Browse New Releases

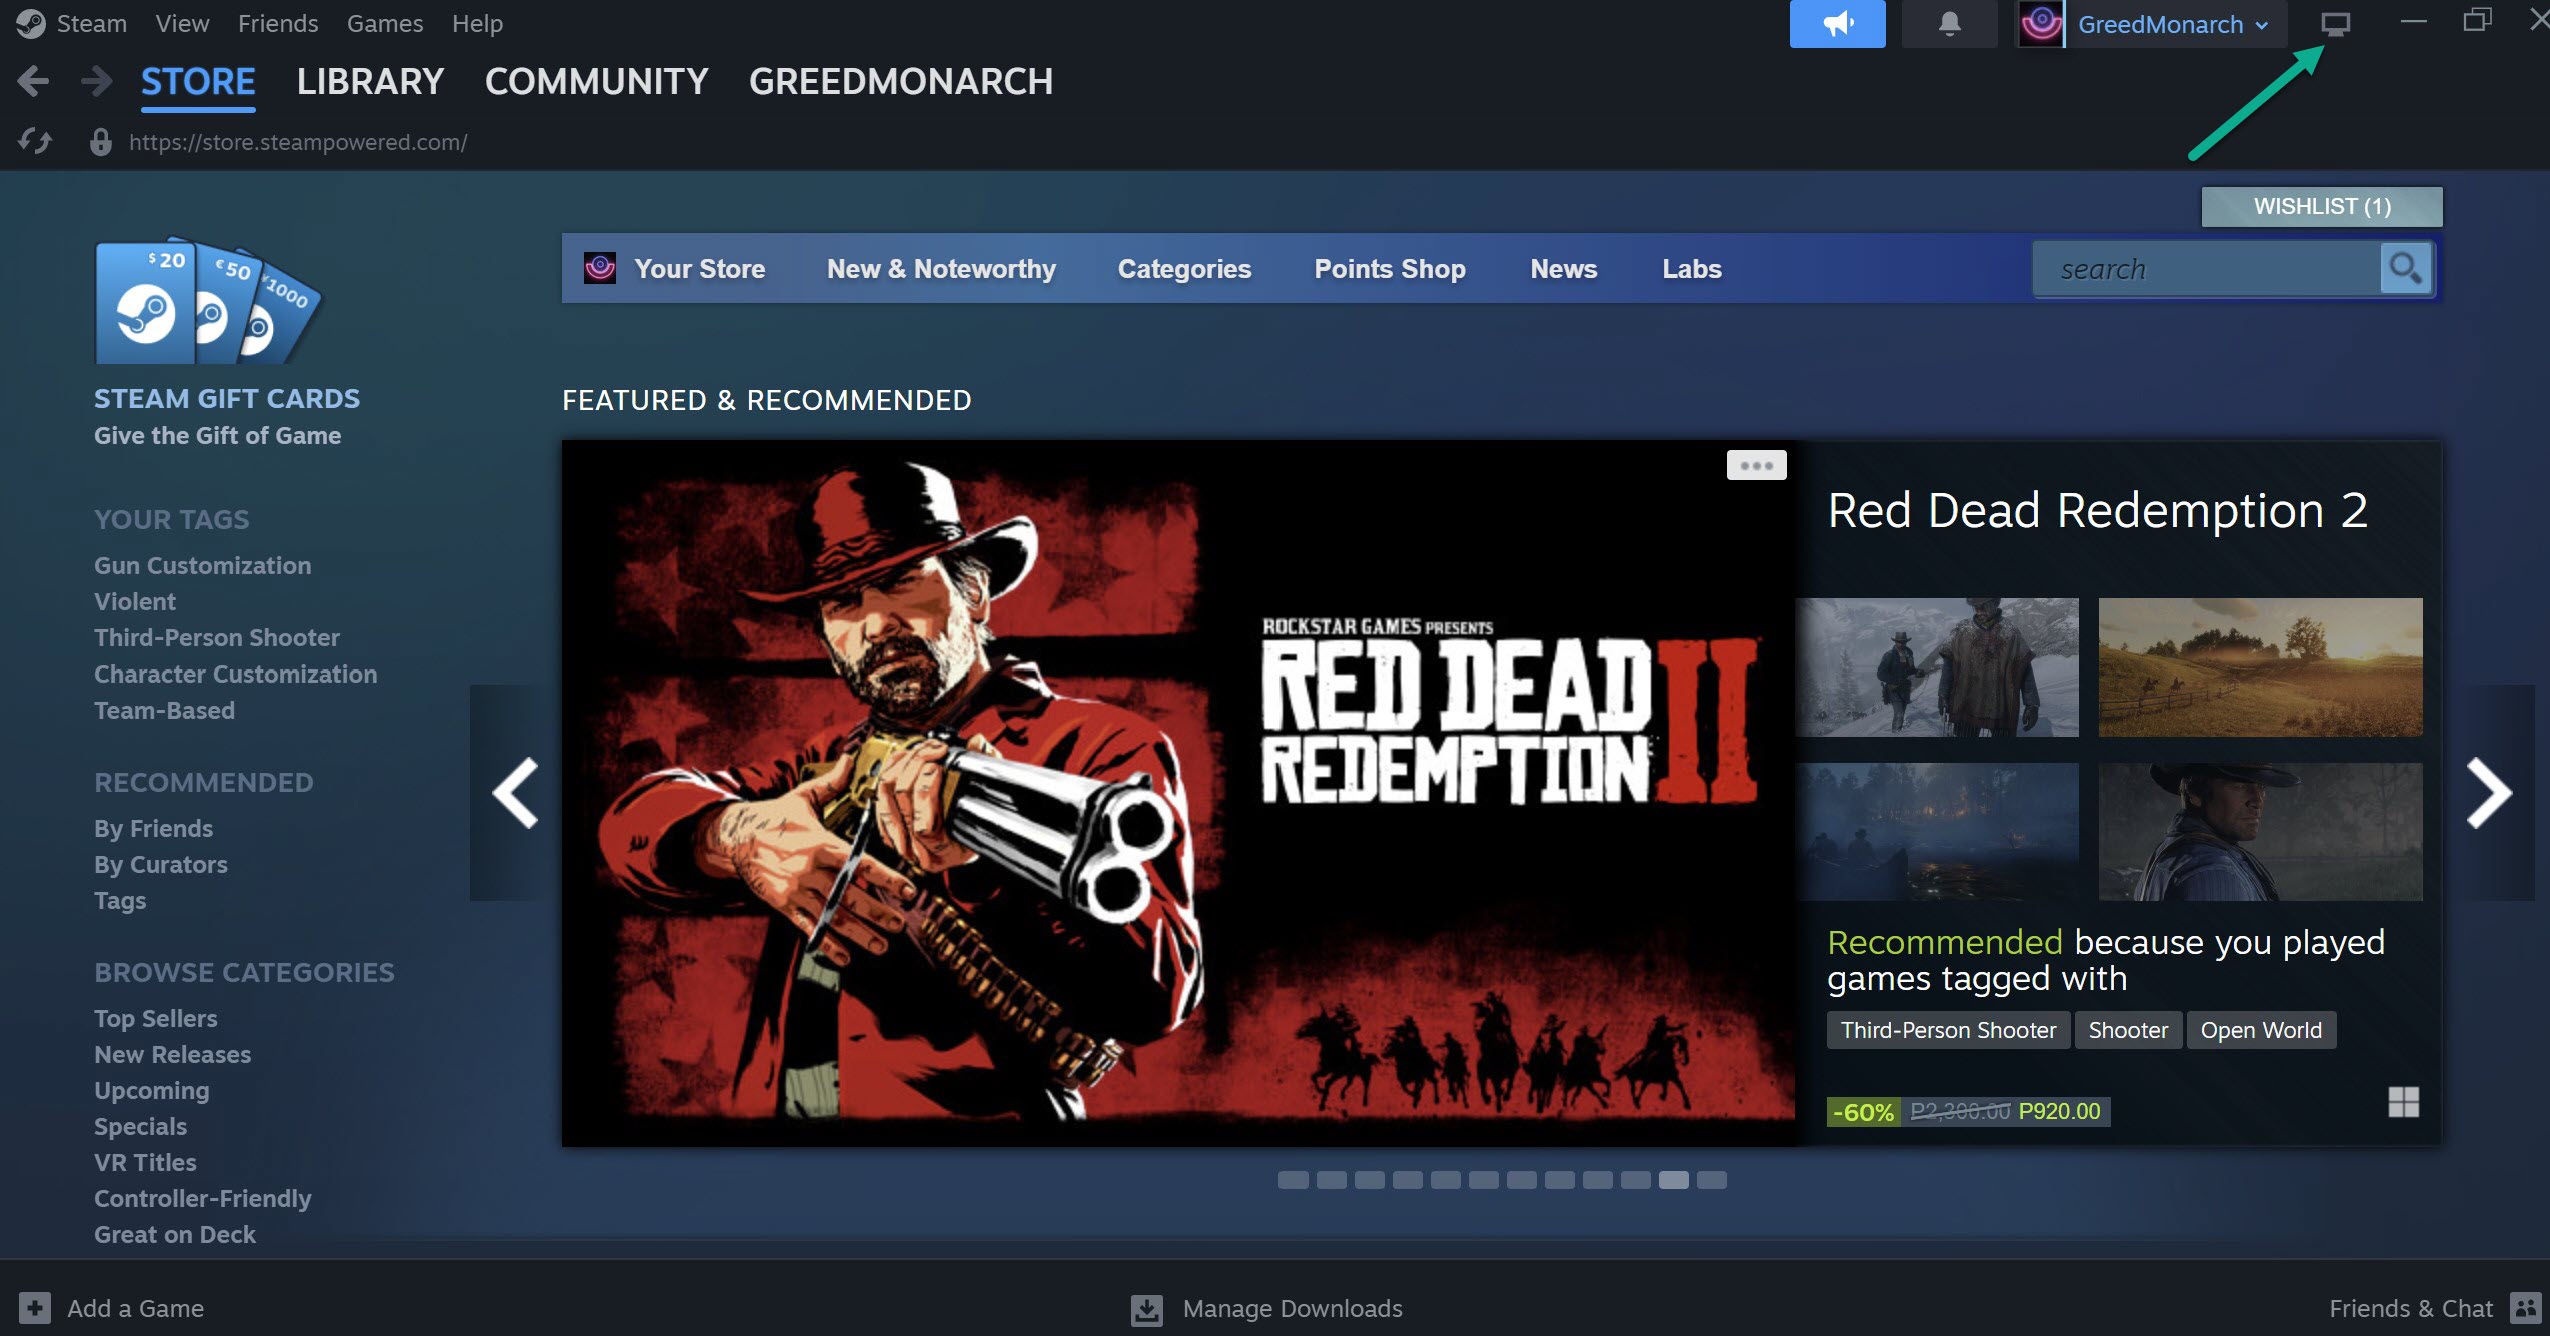172,1054
